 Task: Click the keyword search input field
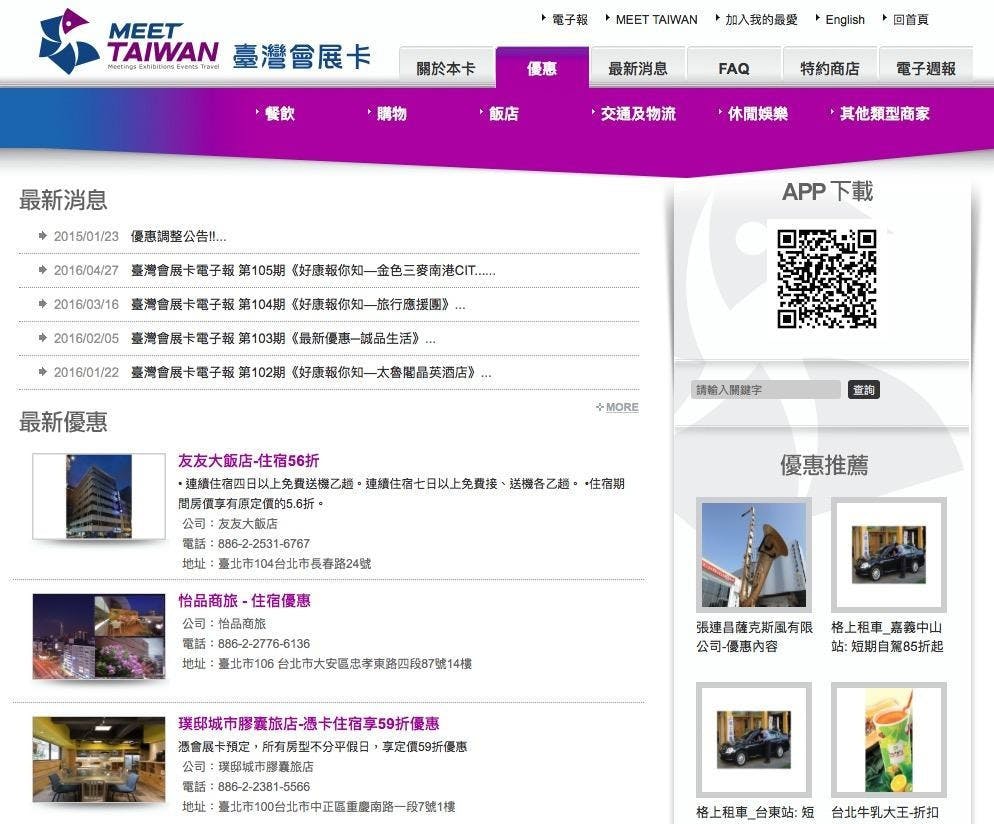coord(765,390)
